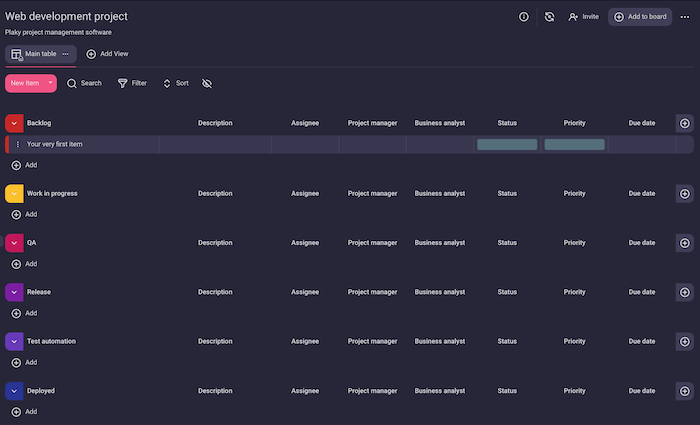This screenshot has height=425, width=700.
Task: Open the automation sync icon in header
Action: [x=549, y=17]
